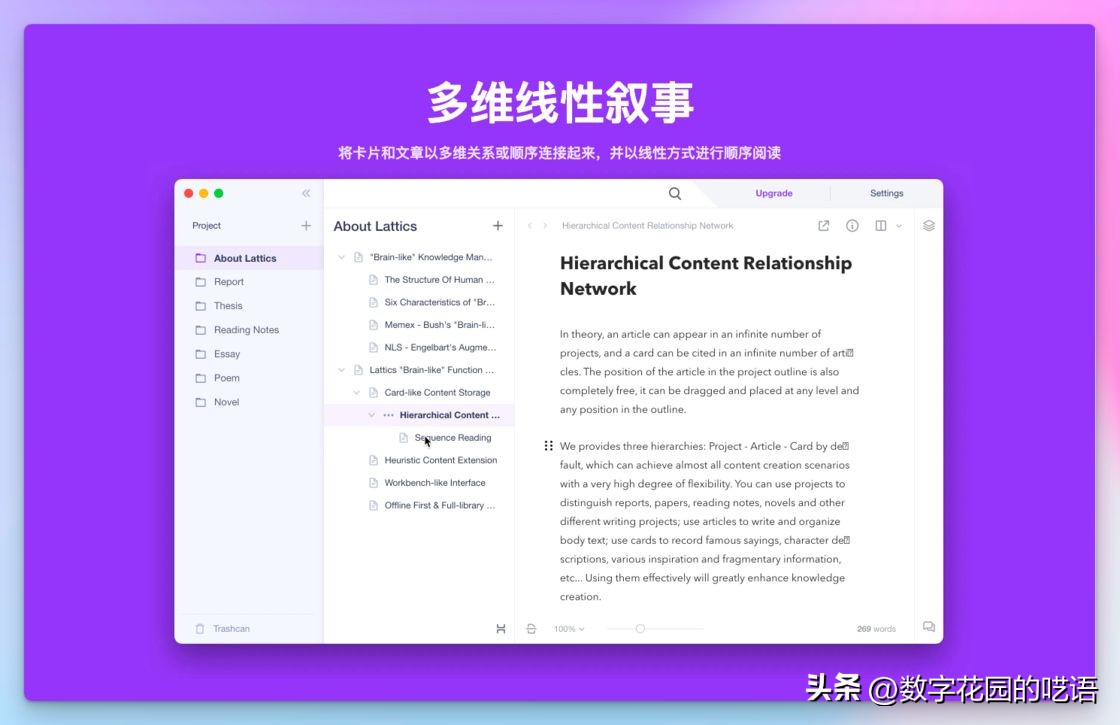The height and width of the screenshot is (725, 1120).
Task: Click the paragraph starting "We provides three"
Action: (706, 521)
